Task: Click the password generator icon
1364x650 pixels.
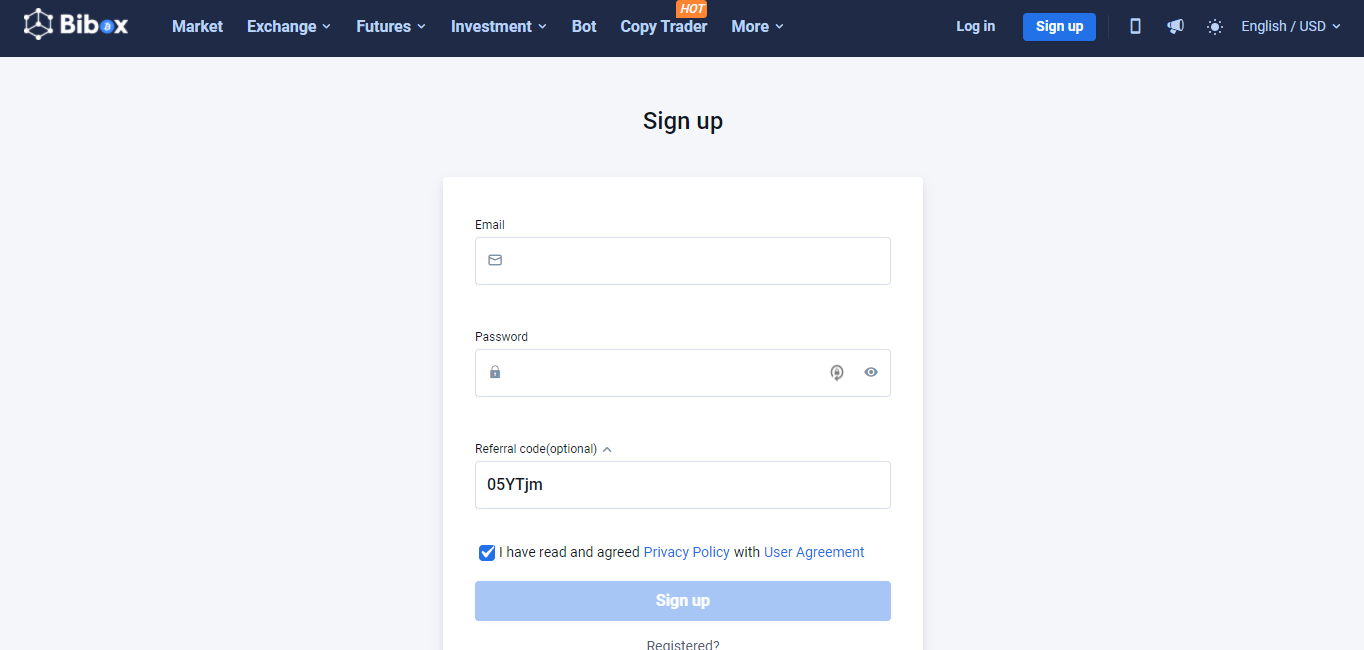Action: 837,372
